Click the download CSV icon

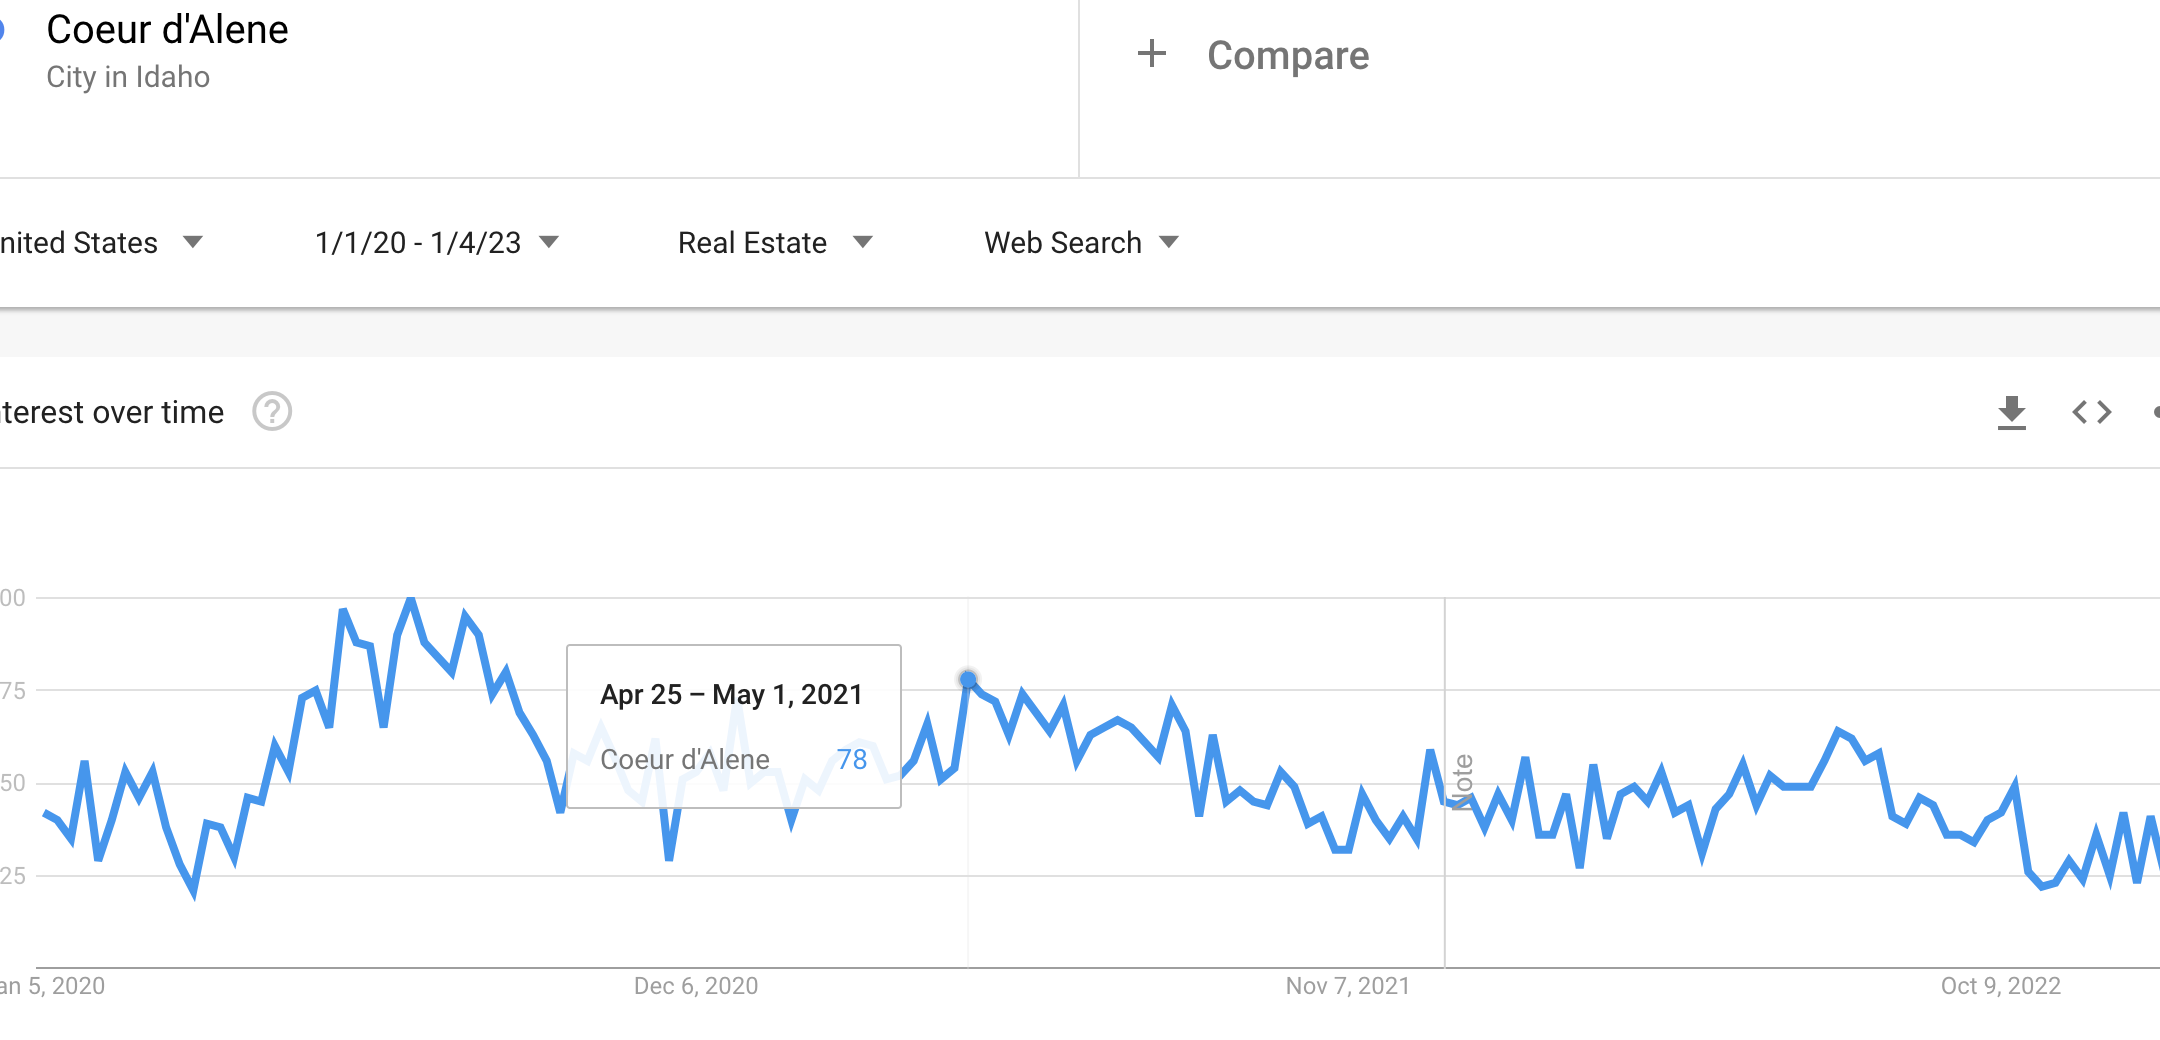pos(2011,412)
